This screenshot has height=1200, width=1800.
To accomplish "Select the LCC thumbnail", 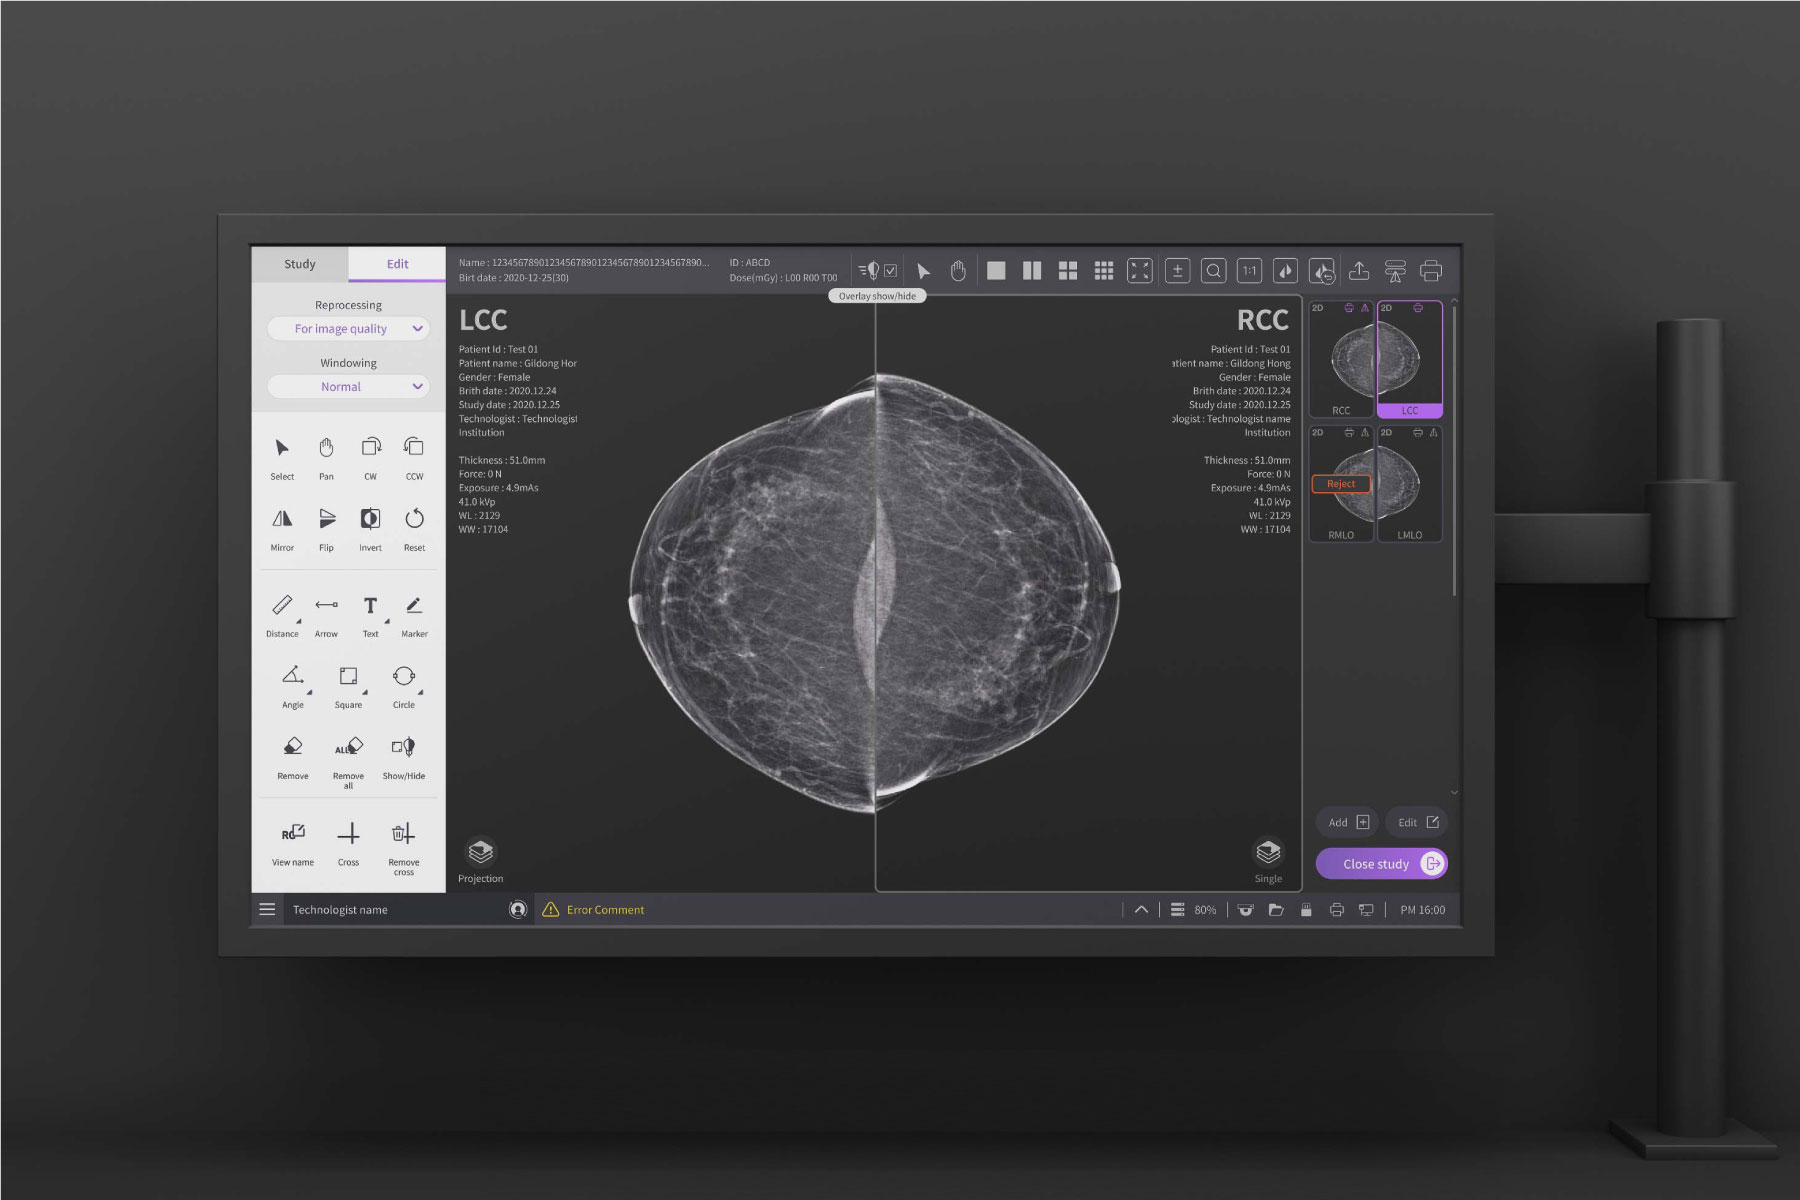I will click(1410, 359).
